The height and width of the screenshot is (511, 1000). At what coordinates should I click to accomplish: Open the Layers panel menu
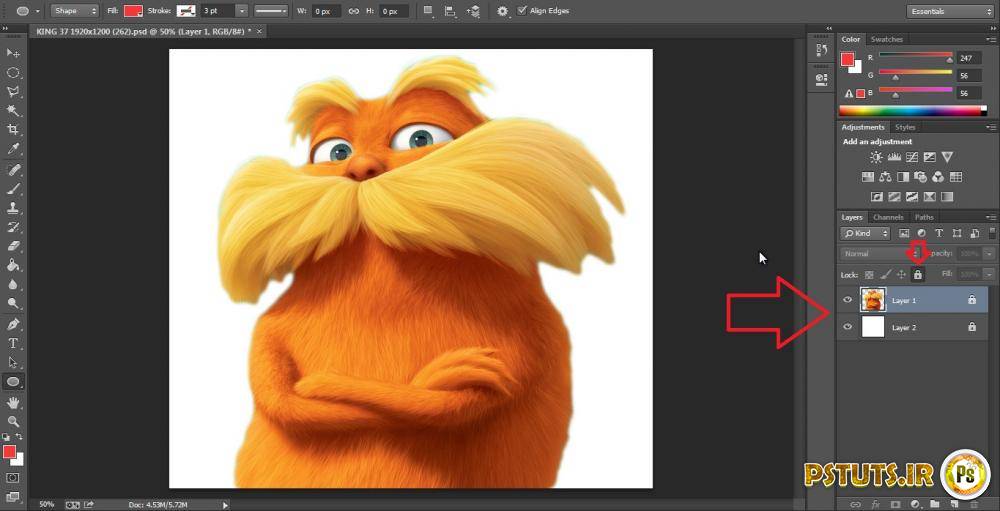point(990,218)
